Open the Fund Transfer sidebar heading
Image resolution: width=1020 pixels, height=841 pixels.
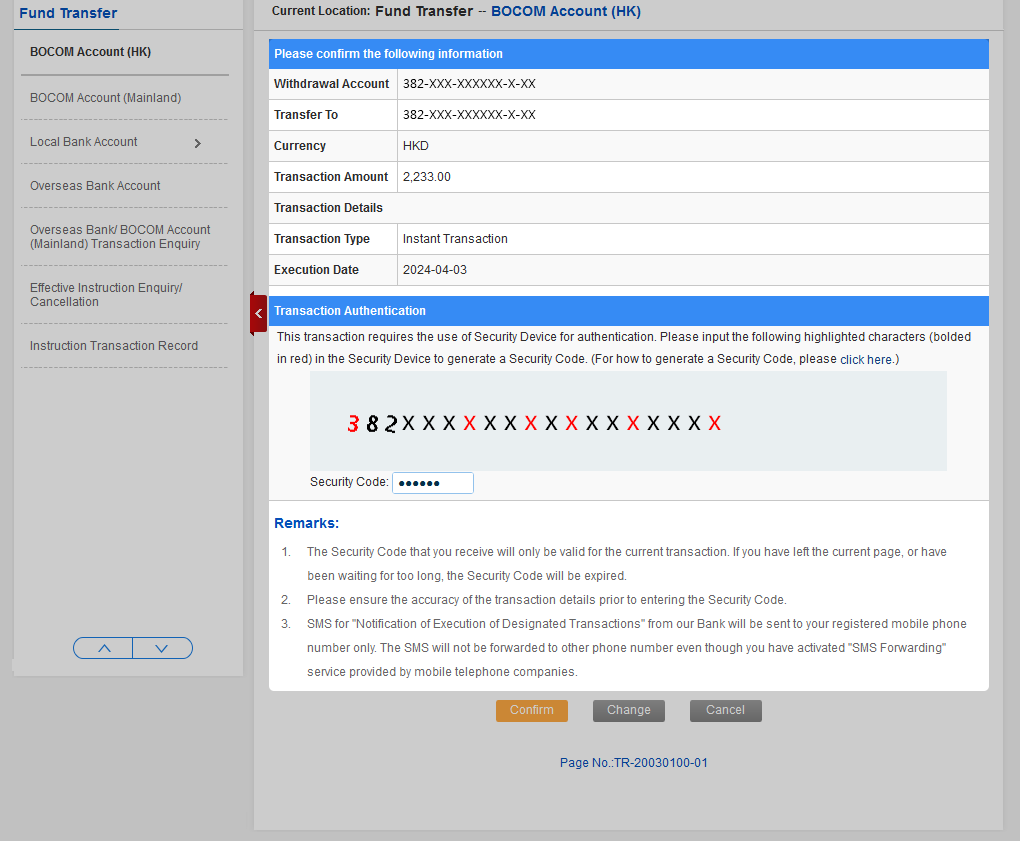pos(68,13)
